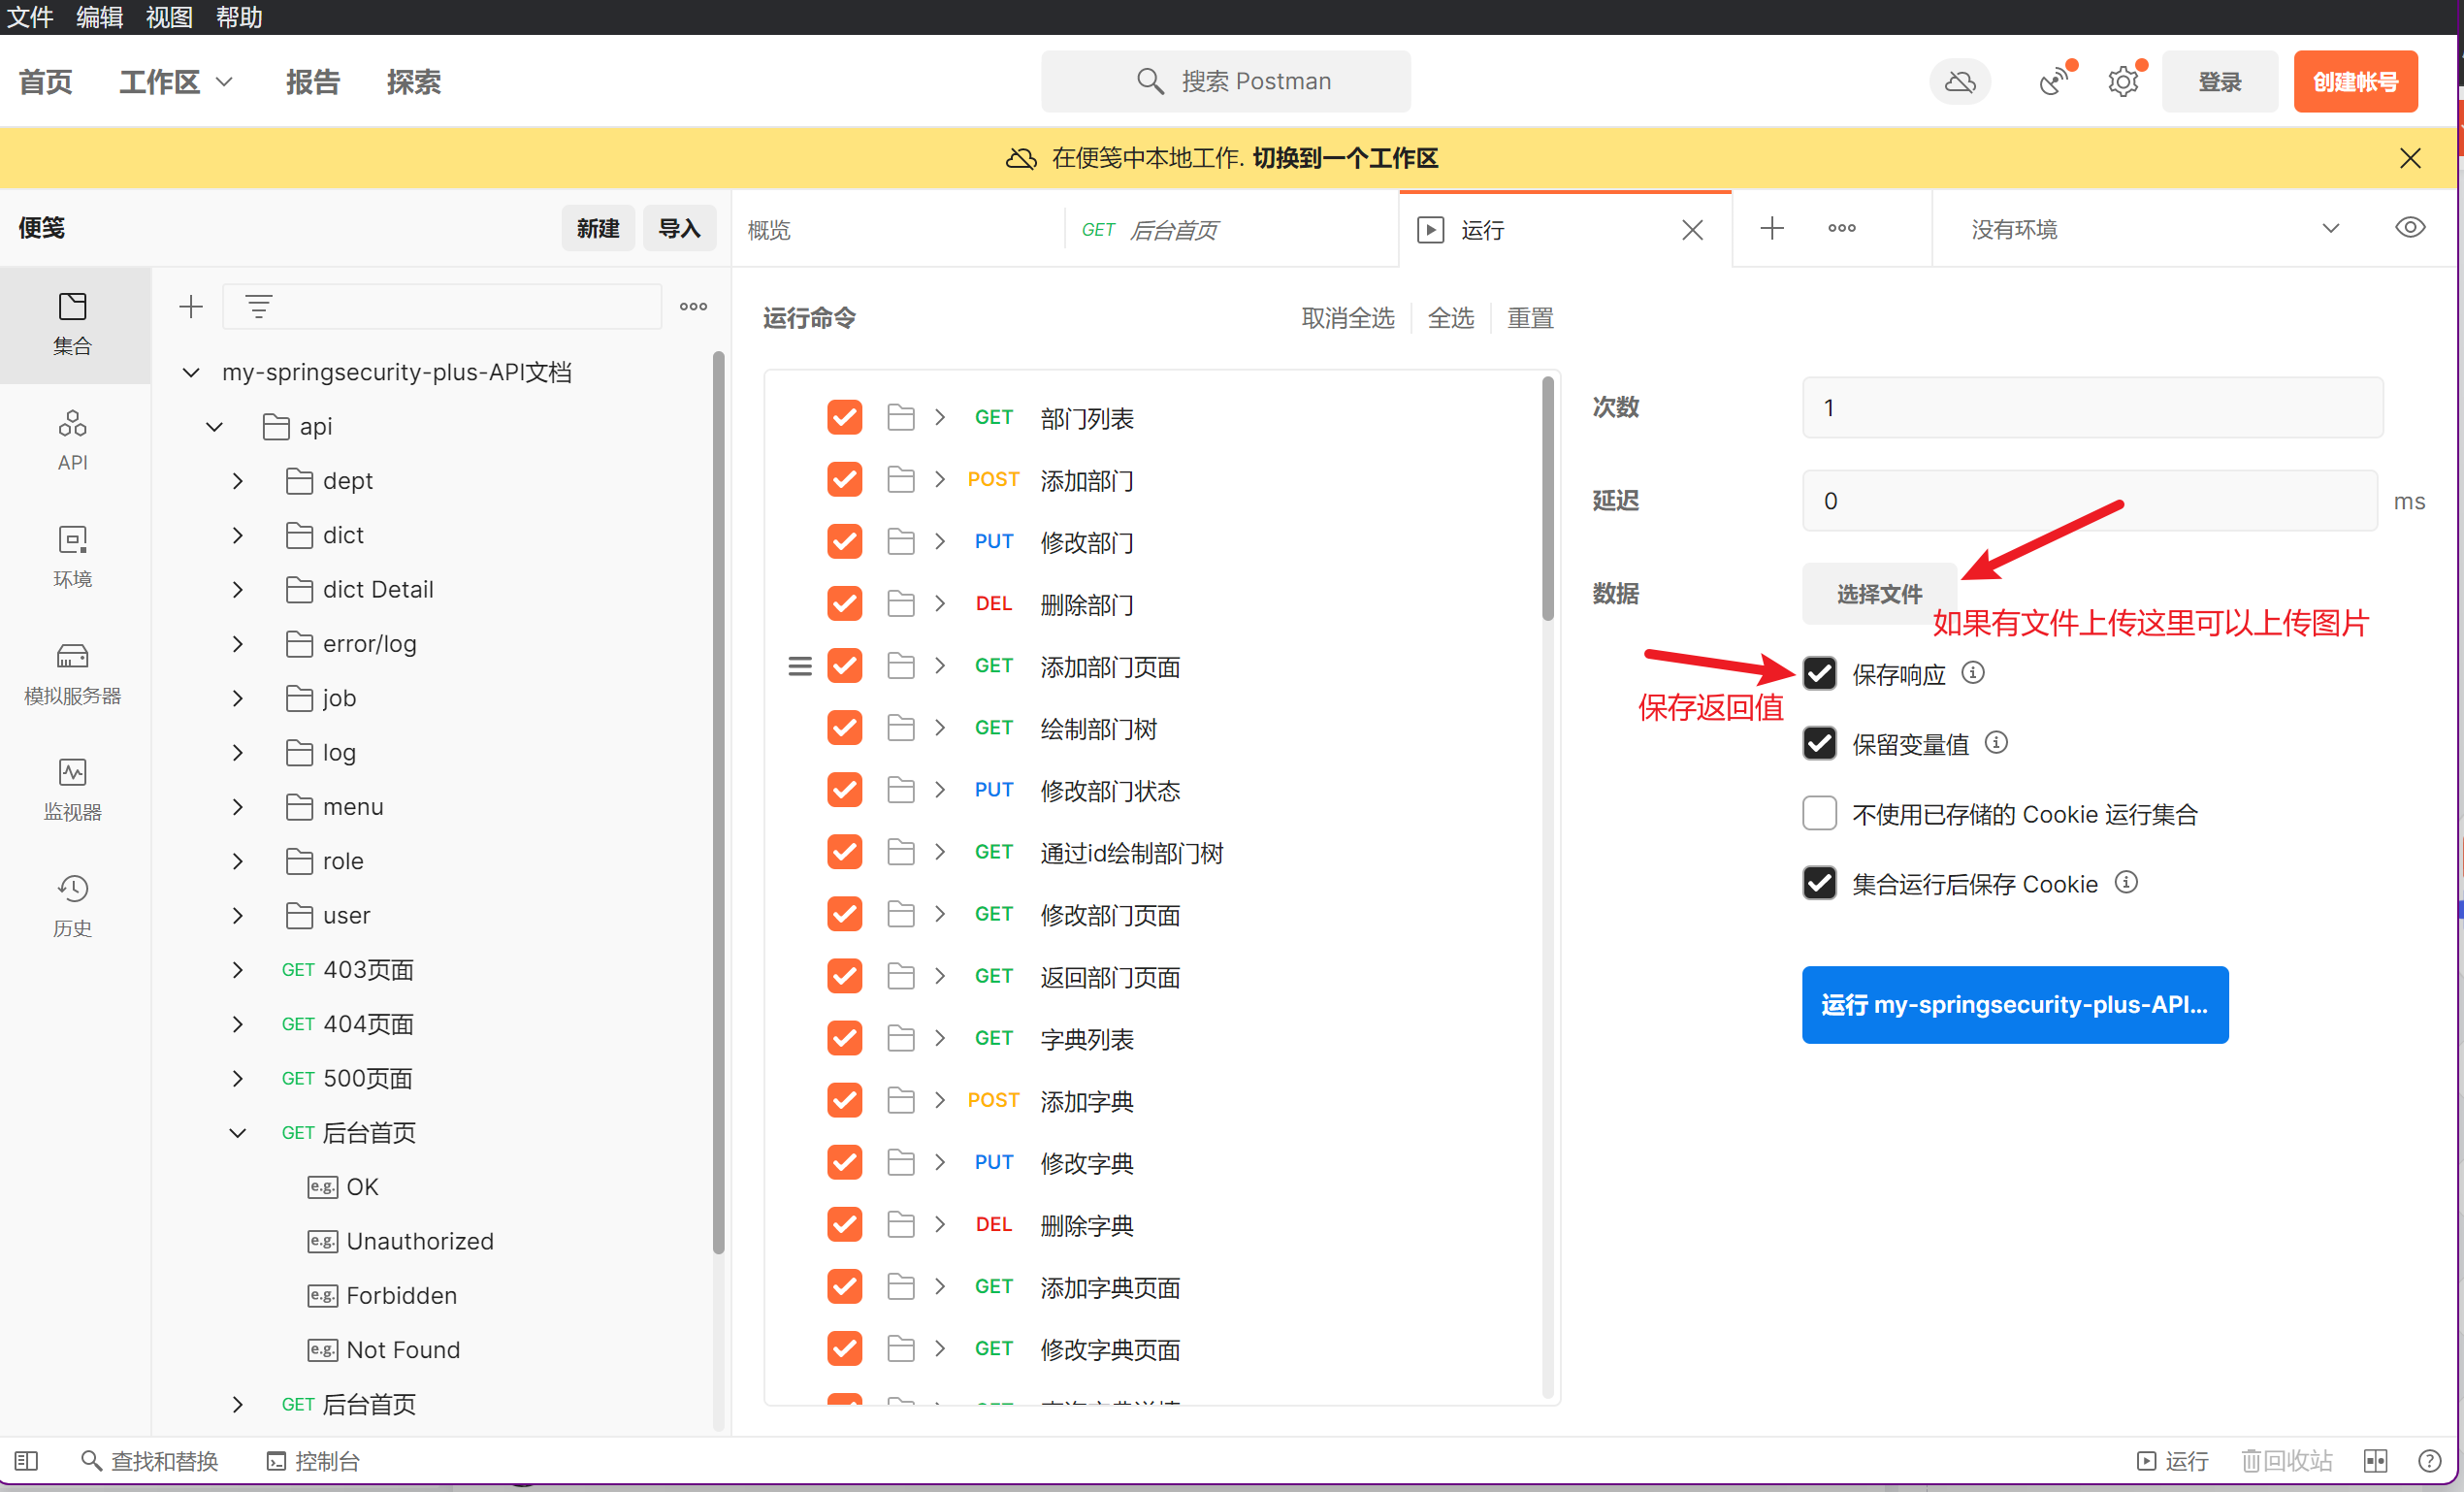Screen dimensions: 2464x1492
Task: Uncheck the 保存响应 checkbox
Action: pyautogui.click(x=1819, y=673)
